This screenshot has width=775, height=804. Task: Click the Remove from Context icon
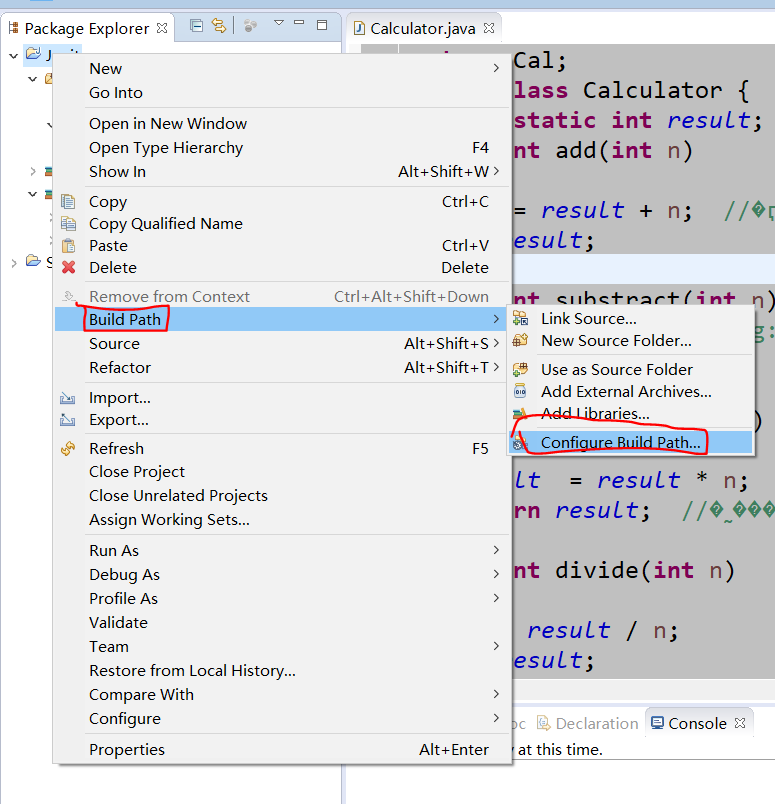pyautogui.click(x=68, y=296)
